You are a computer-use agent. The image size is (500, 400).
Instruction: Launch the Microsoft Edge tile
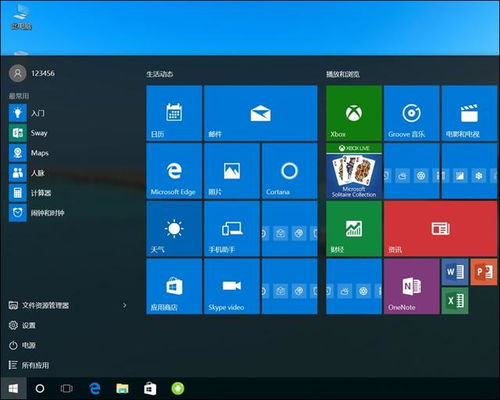point(174,171)
